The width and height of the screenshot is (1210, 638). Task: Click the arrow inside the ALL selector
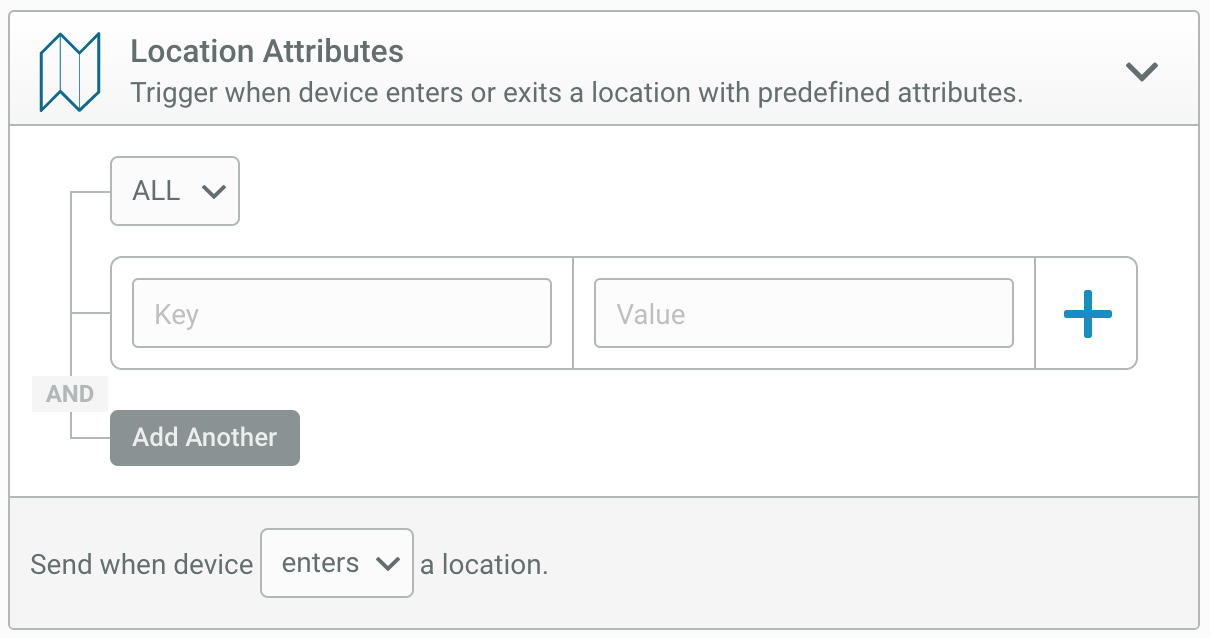point(214,192)
